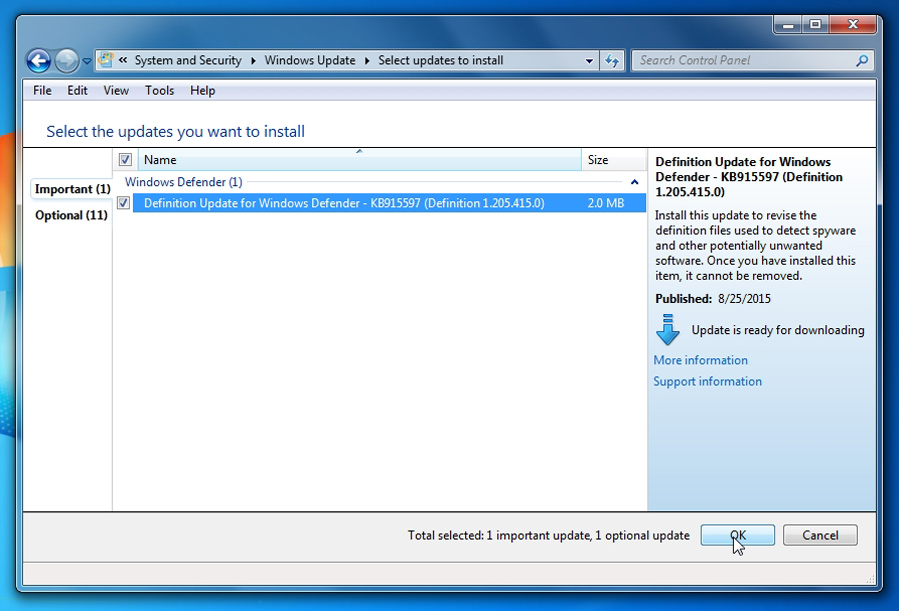Collapse the Windows Defender group chevron
Image resolution: width=899 pixels, height=611 pixels.
(634, 182)
